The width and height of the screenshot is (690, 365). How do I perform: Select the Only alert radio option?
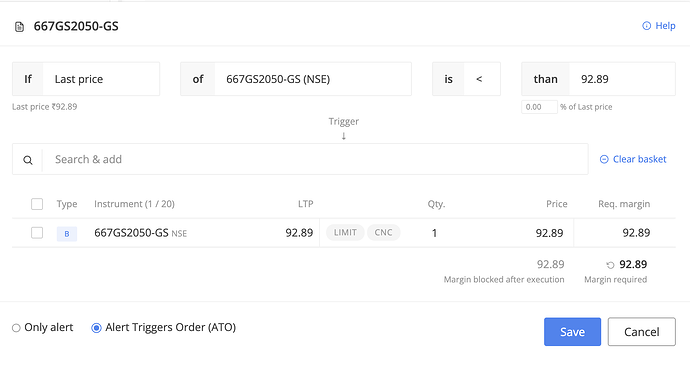click(x=16, y=328)
